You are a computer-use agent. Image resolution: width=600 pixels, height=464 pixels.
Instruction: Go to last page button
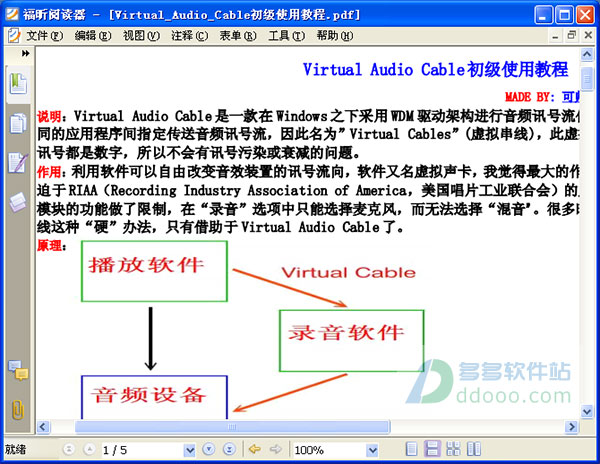coord(229,449)
